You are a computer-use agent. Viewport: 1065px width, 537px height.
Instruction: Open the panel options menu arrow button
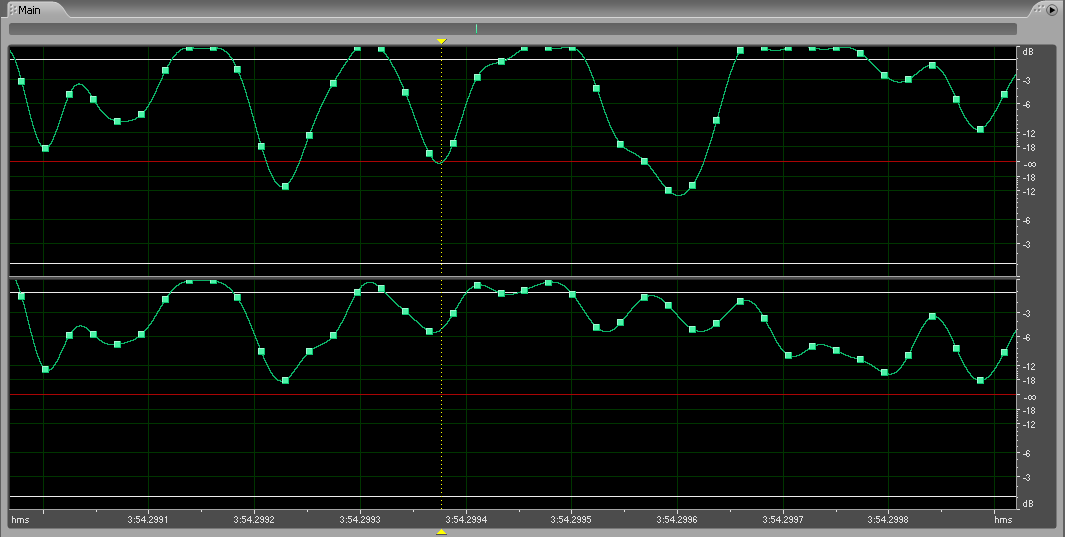[1051, 10]
